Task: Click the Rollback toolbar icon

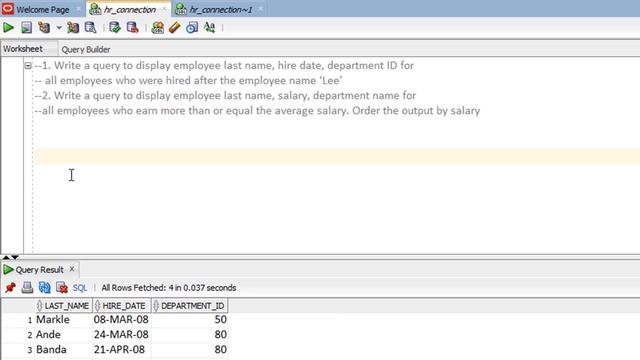Action: point(133,28)
